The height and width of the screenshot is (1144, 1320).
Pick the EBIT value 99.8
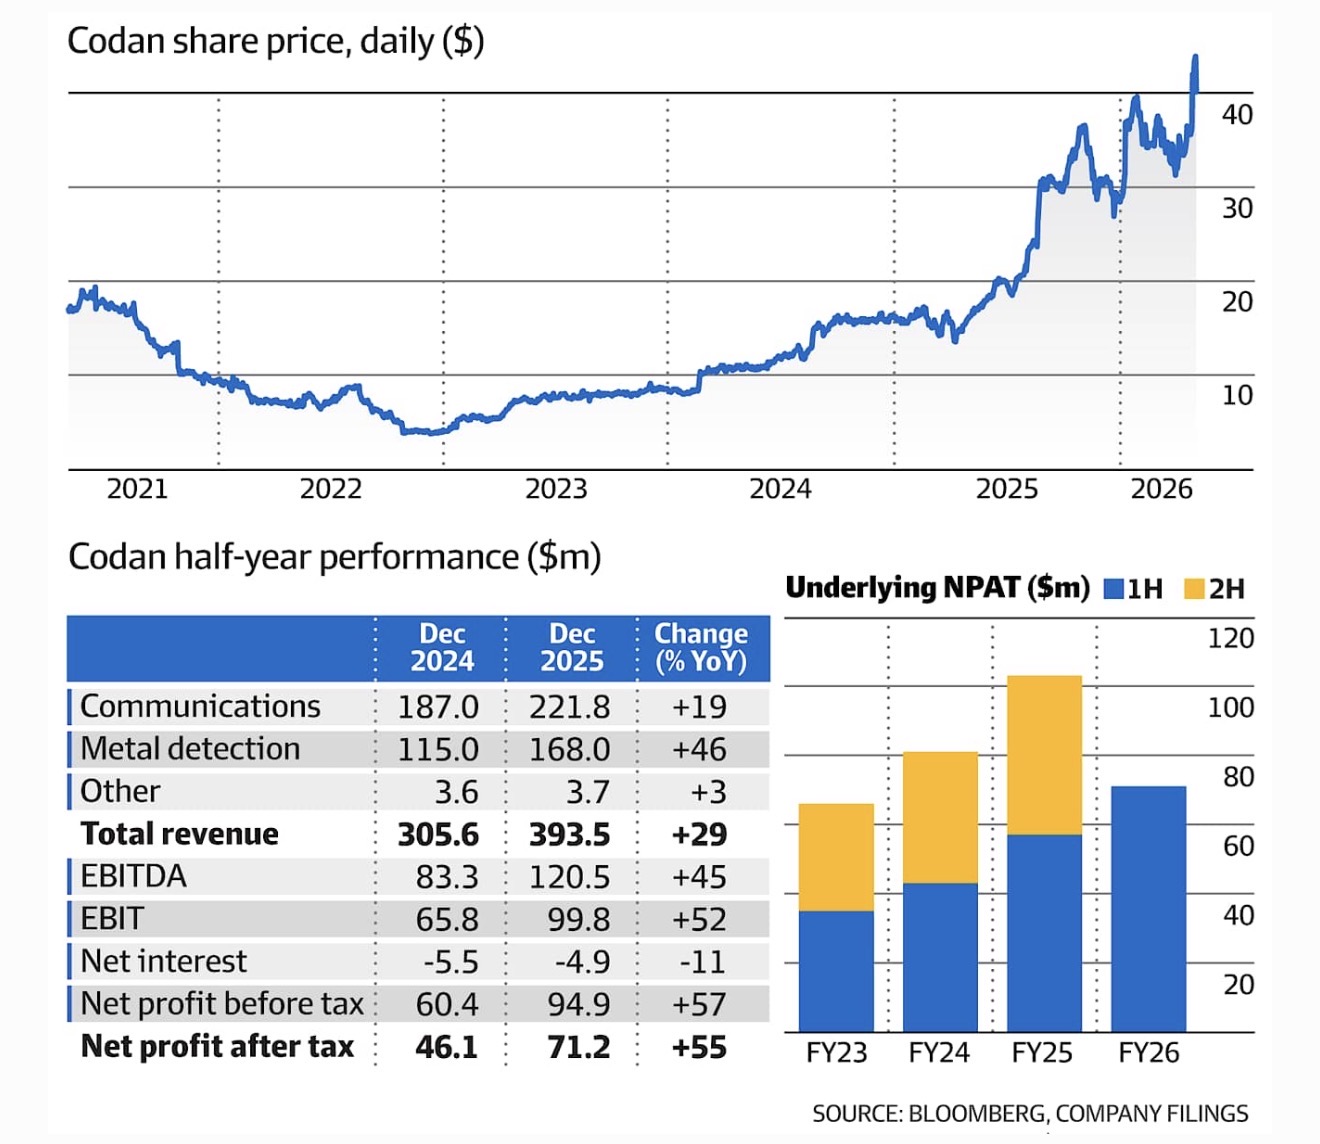click(578, 919)
